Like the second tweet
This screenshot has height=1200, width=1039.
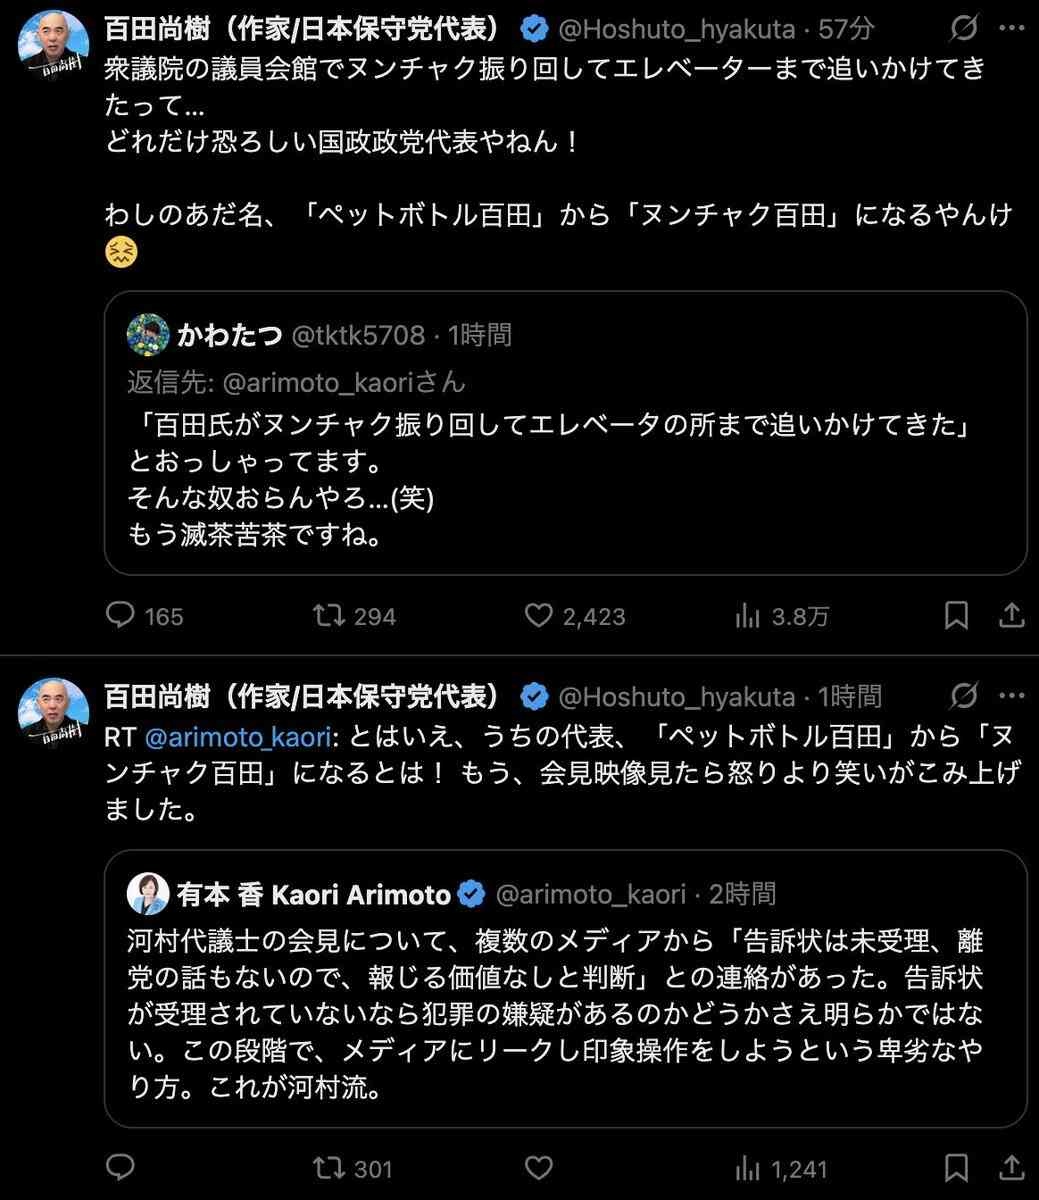[539, 1167]
